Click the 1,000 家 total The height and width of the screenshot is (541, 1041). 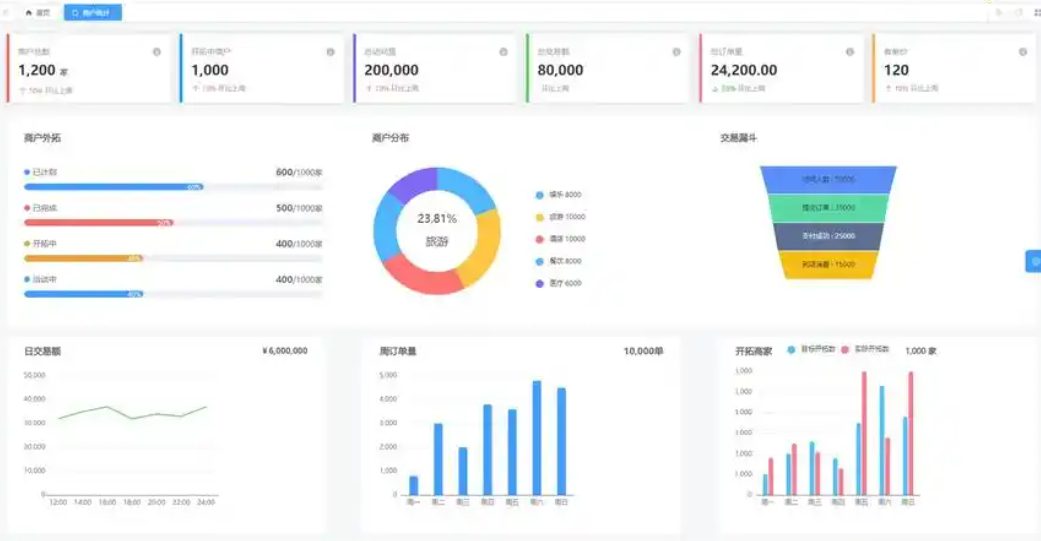(x=921, y=351)
